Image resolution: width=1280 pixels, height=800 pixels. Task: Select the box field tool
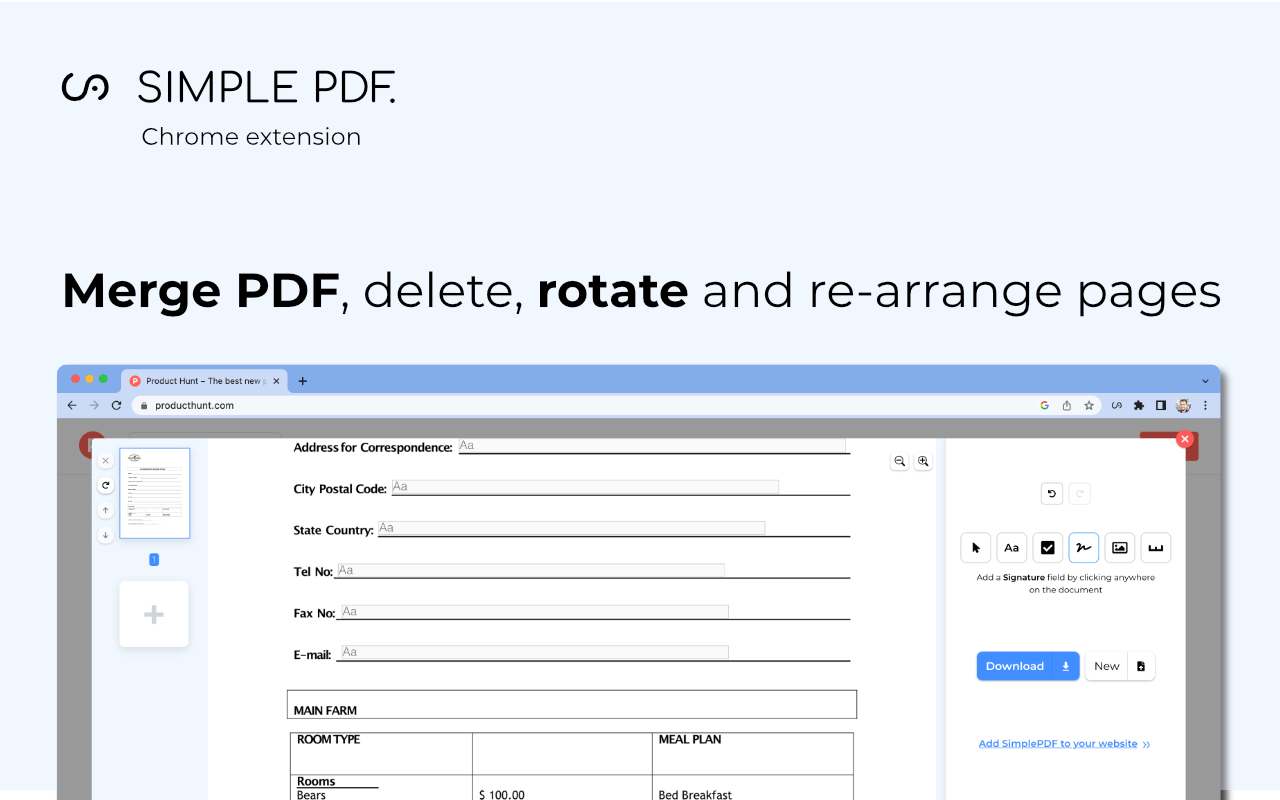[1156, 548]
